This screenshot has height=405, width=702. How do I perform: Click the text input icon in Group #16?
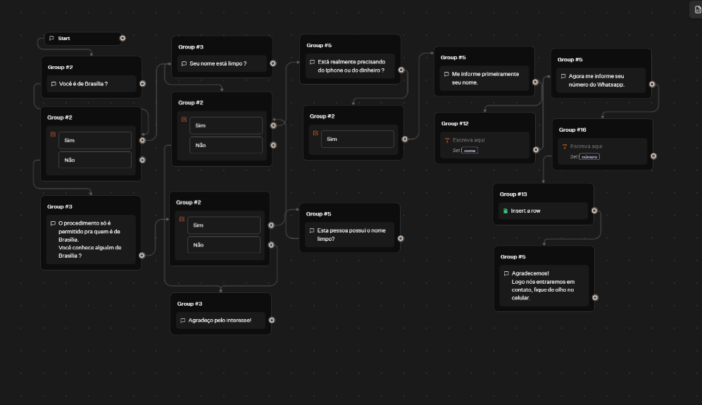[x=564, y=147]
